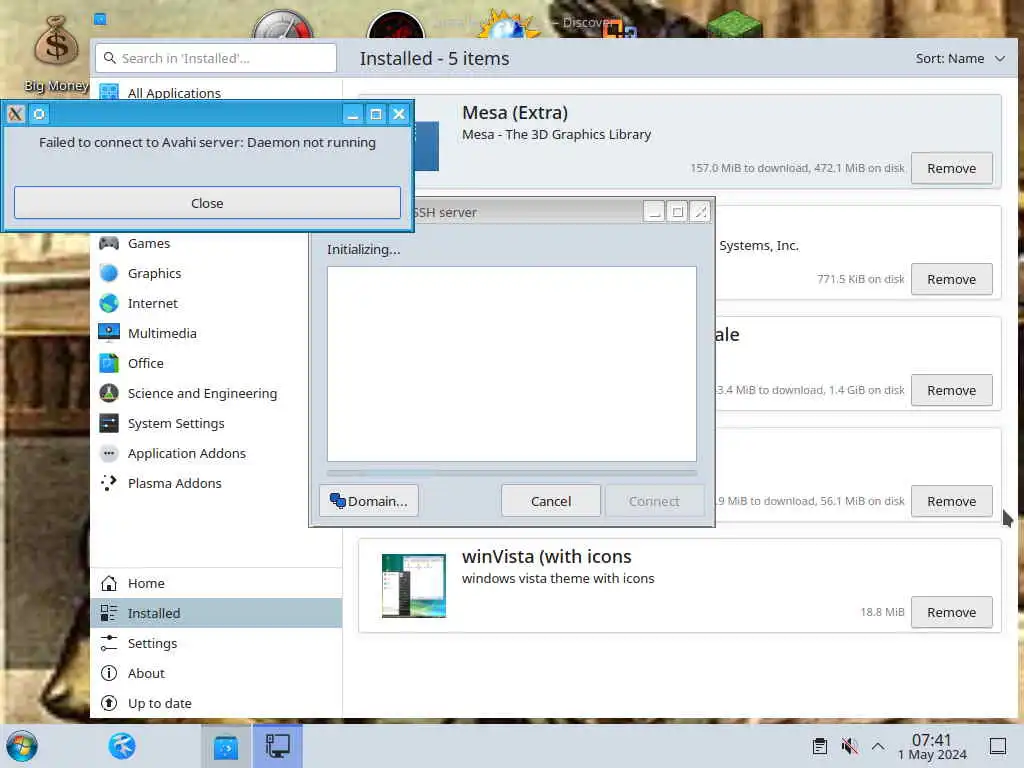Close the Avahi server error dialog

pos(207,203)
